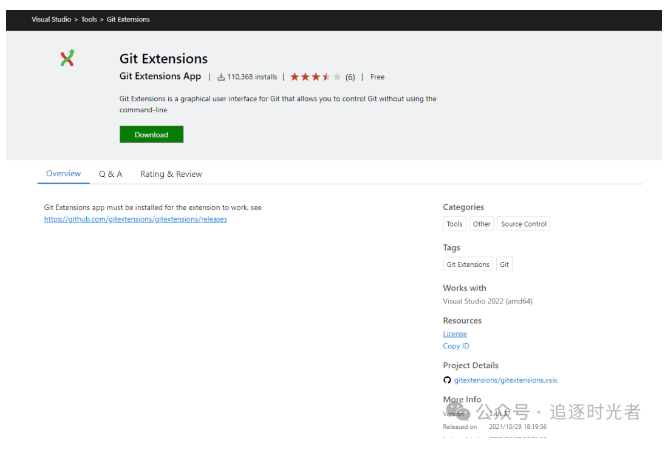Click the Git Extensions logo icon
666x457 pixels.
click(x=67, y=58)
